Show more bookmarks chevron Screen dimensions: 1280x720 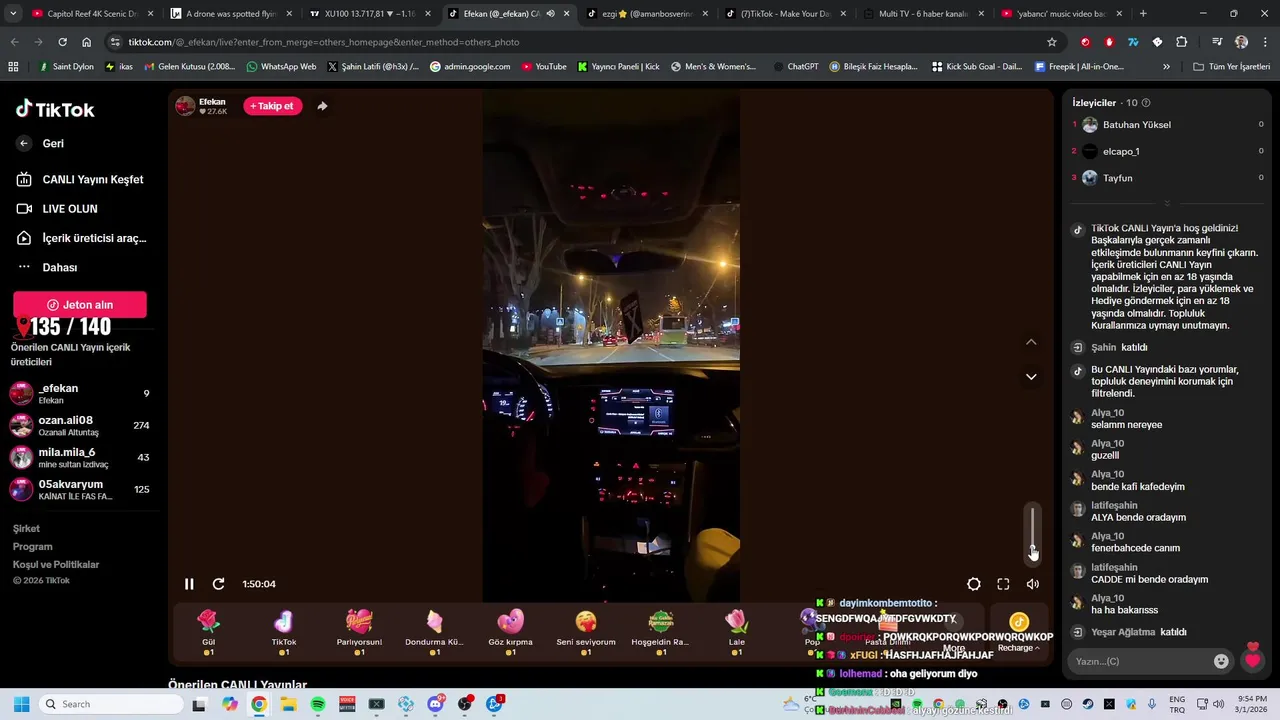pyautogui.click(x=1166, y=67)
